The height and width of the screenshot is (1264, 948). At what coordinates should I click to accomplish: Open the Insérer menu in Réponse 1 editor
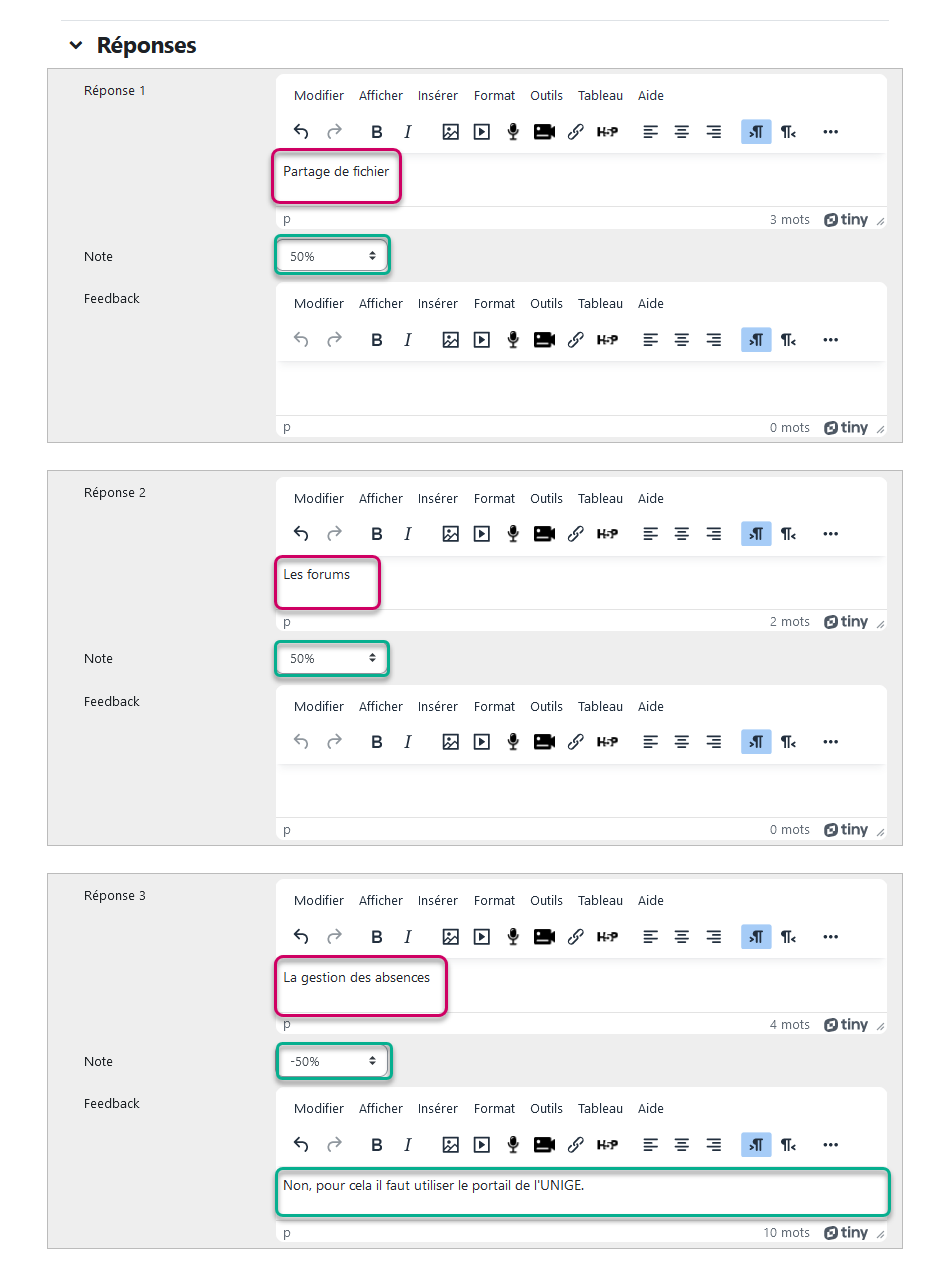[438, 96]
